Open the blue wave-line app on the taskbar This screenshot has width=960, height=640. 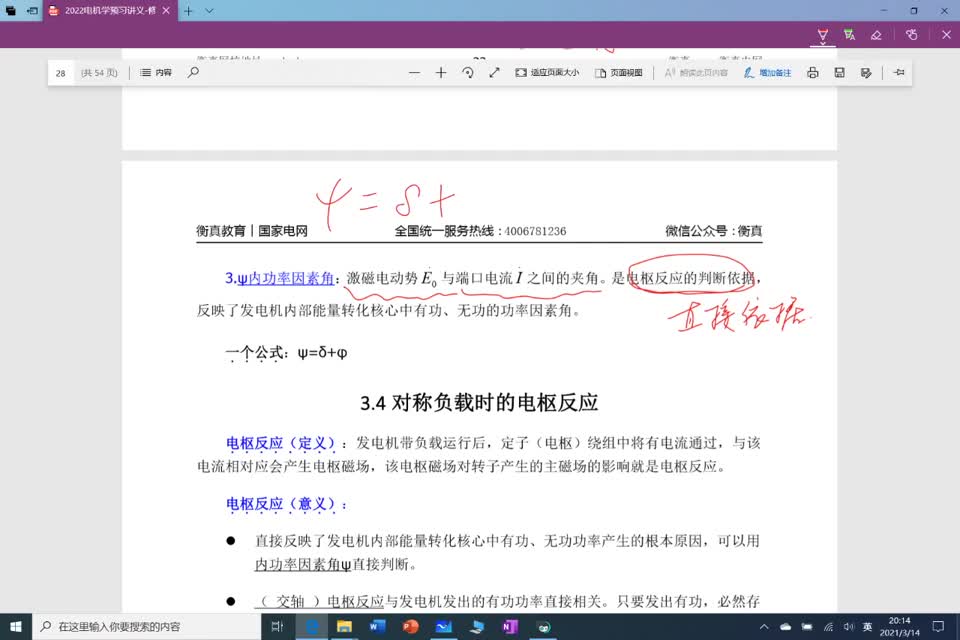(x=444, y=627)
